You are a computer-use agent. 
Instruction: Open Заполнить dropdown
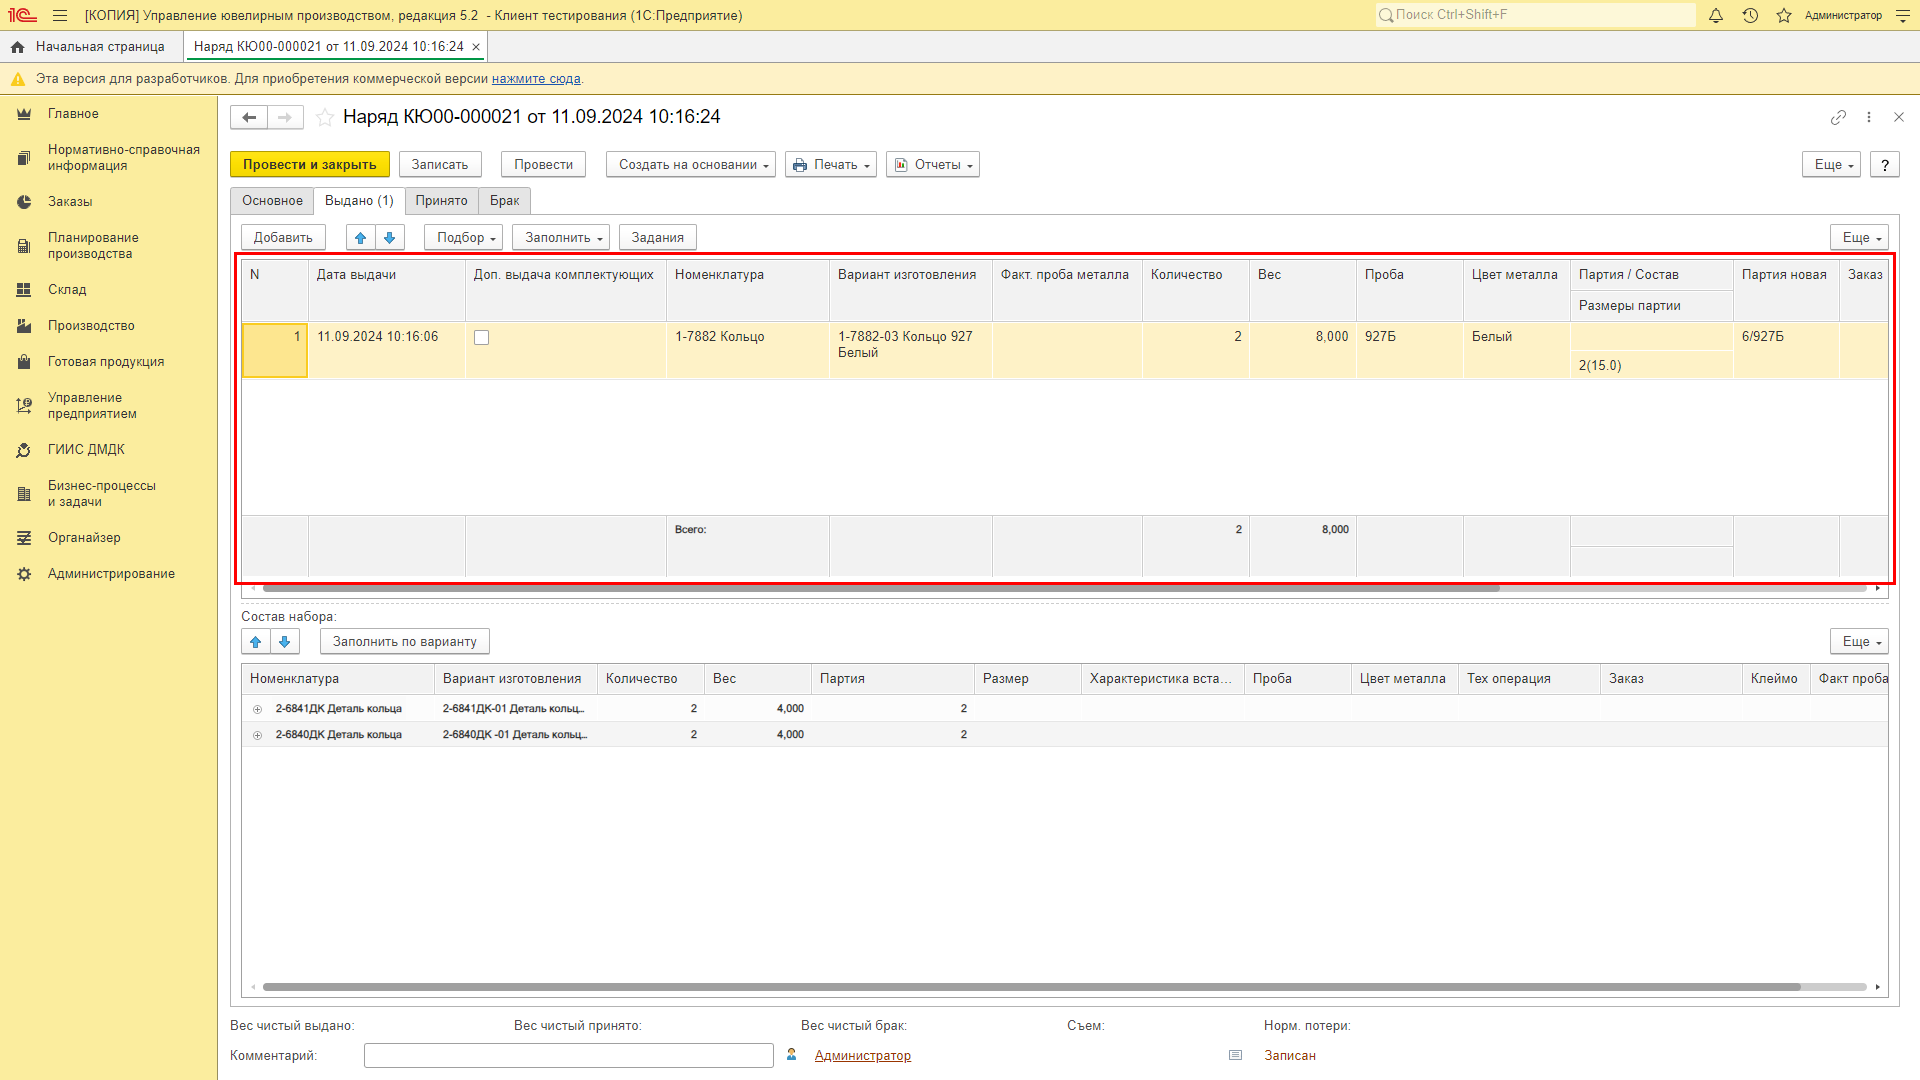[x=561, y=238]
